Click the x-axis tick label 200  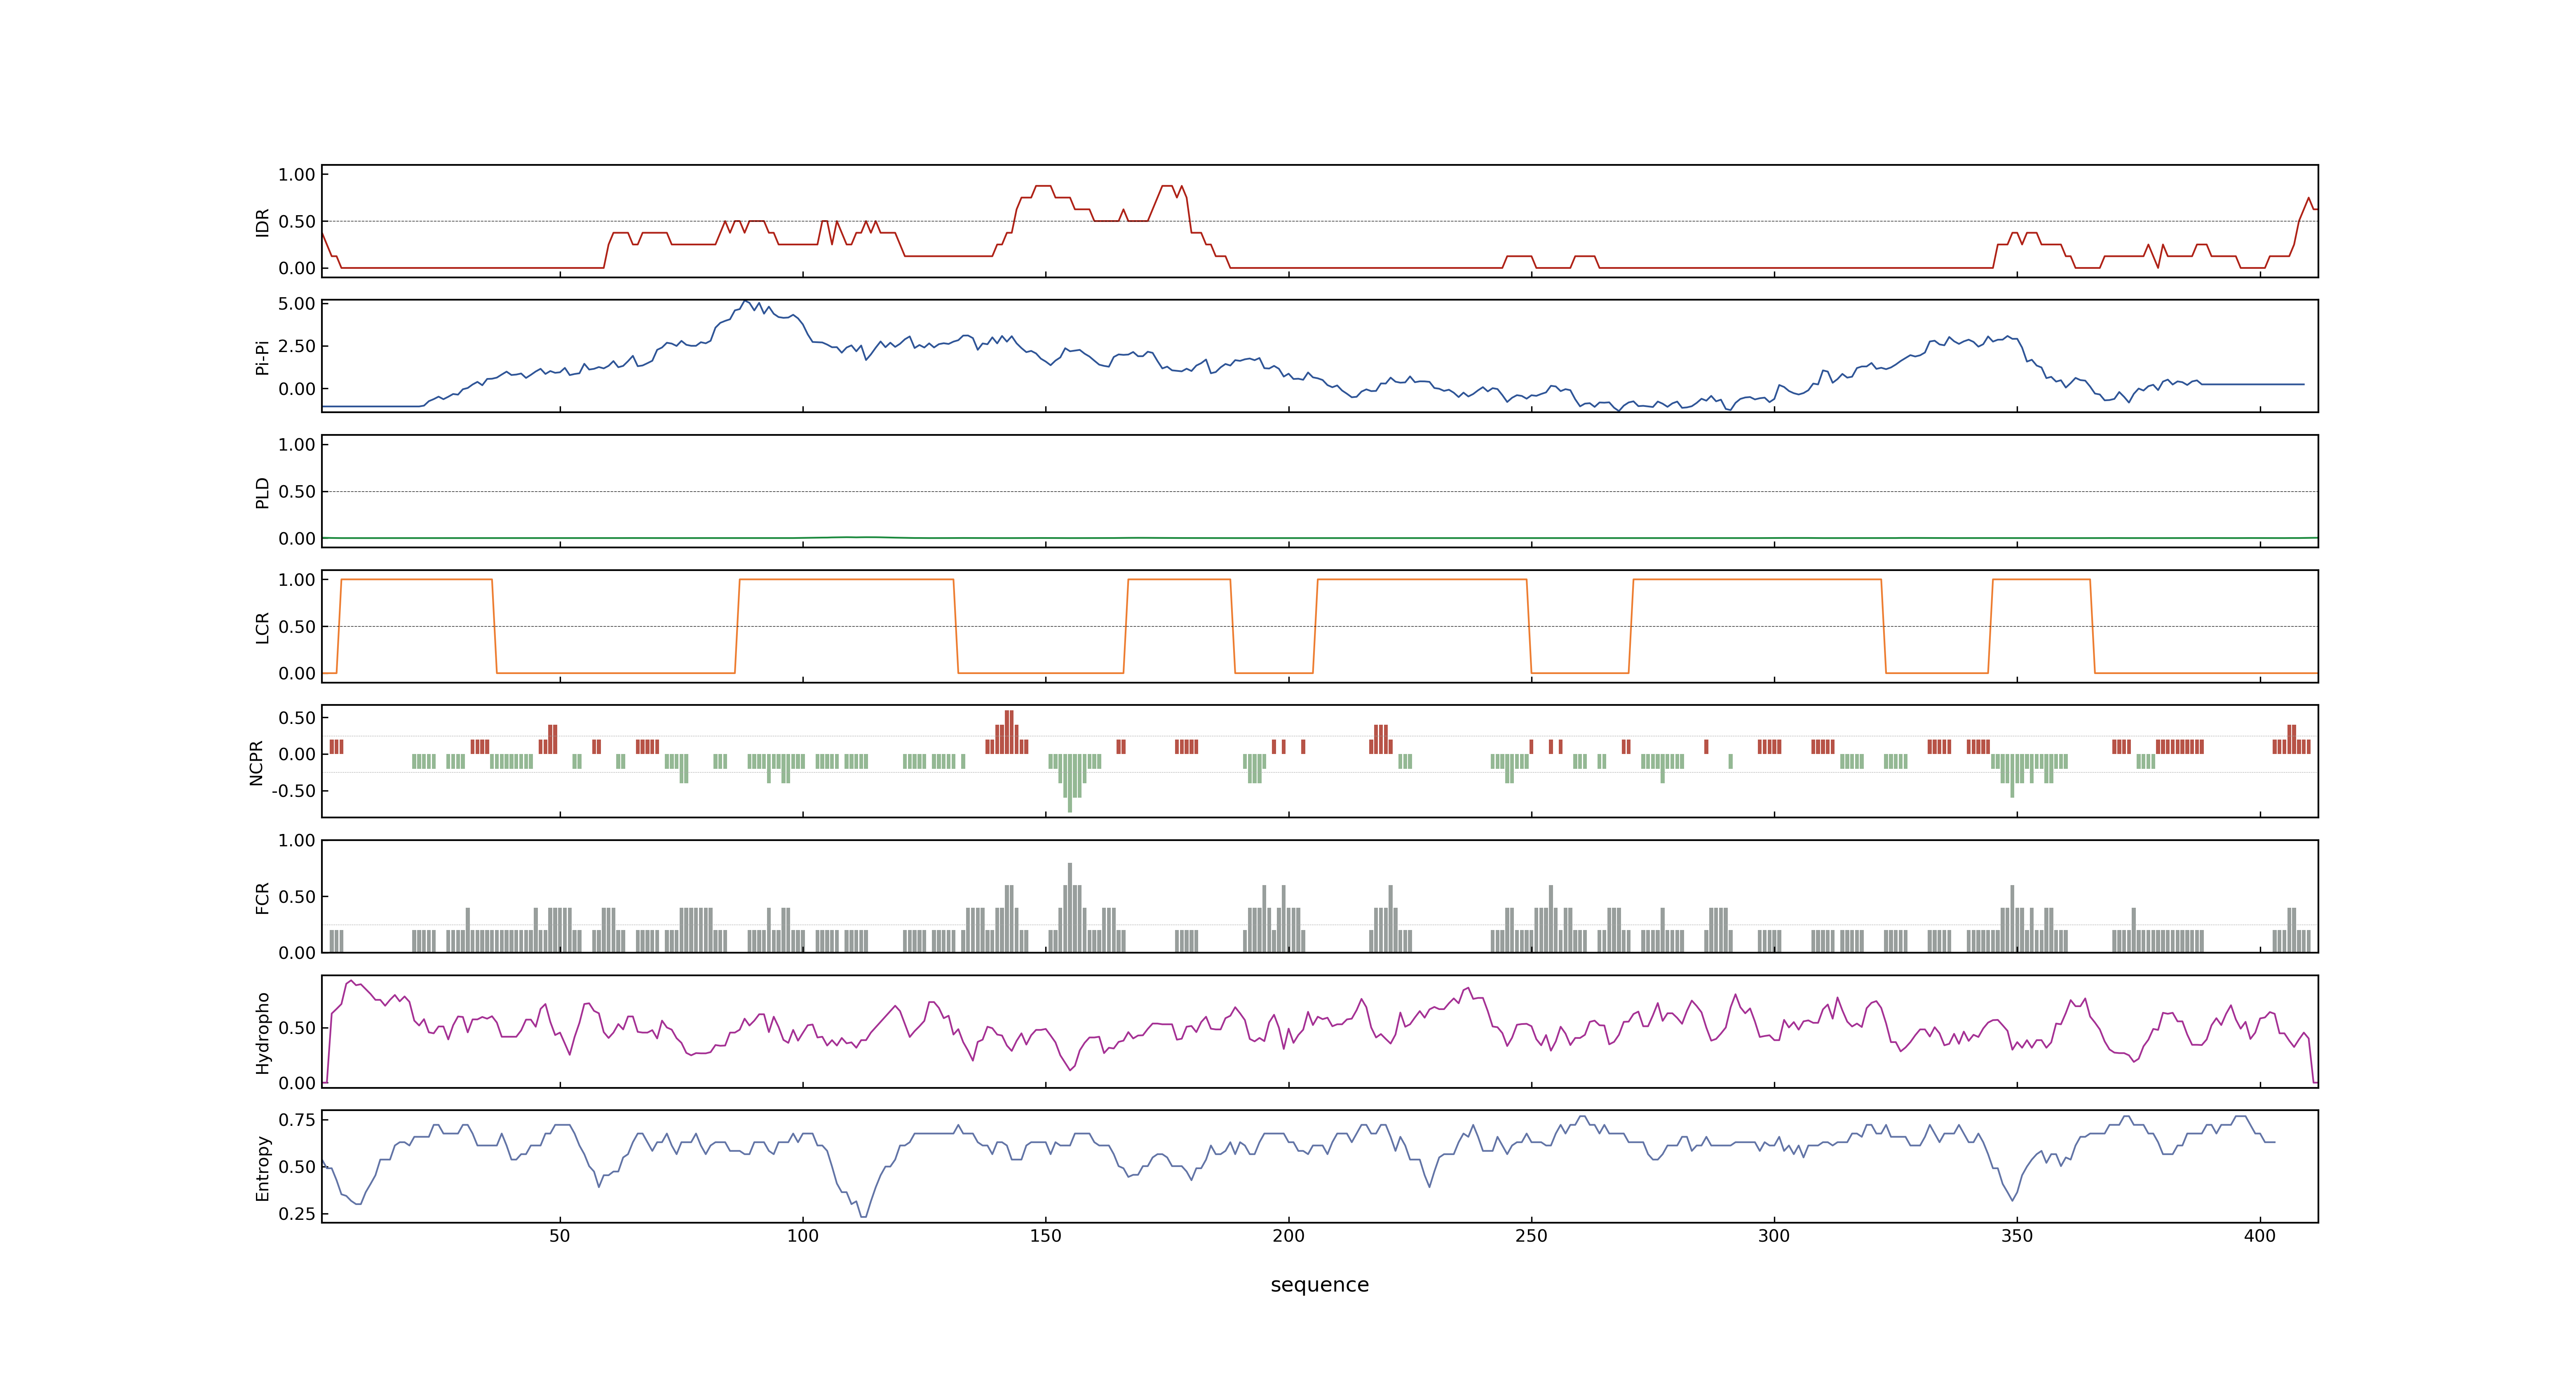tap(1288, 1236)
